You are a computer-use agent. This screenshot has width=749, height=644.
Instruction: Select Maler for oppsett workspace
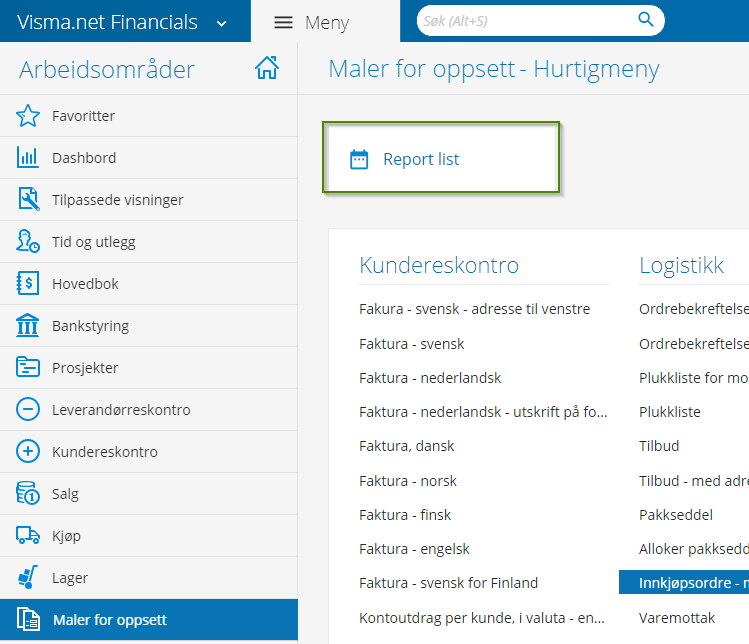tap(109, 620)
